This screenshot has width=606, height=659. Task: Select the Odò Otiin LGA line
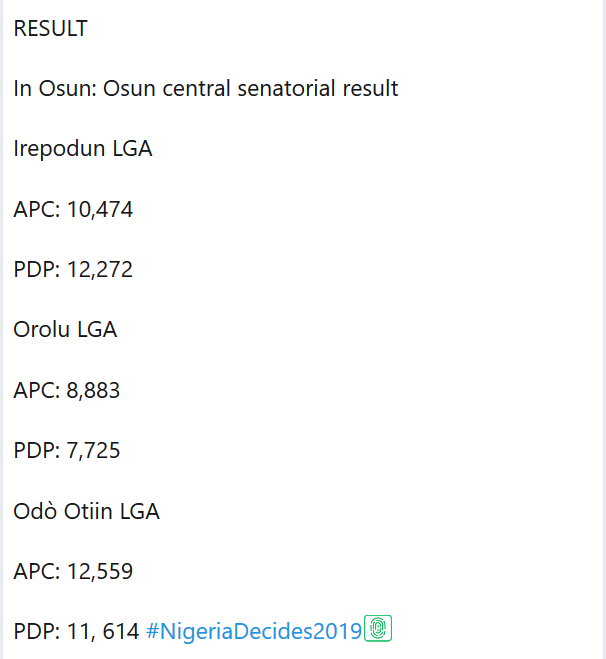tap(86, 511)
